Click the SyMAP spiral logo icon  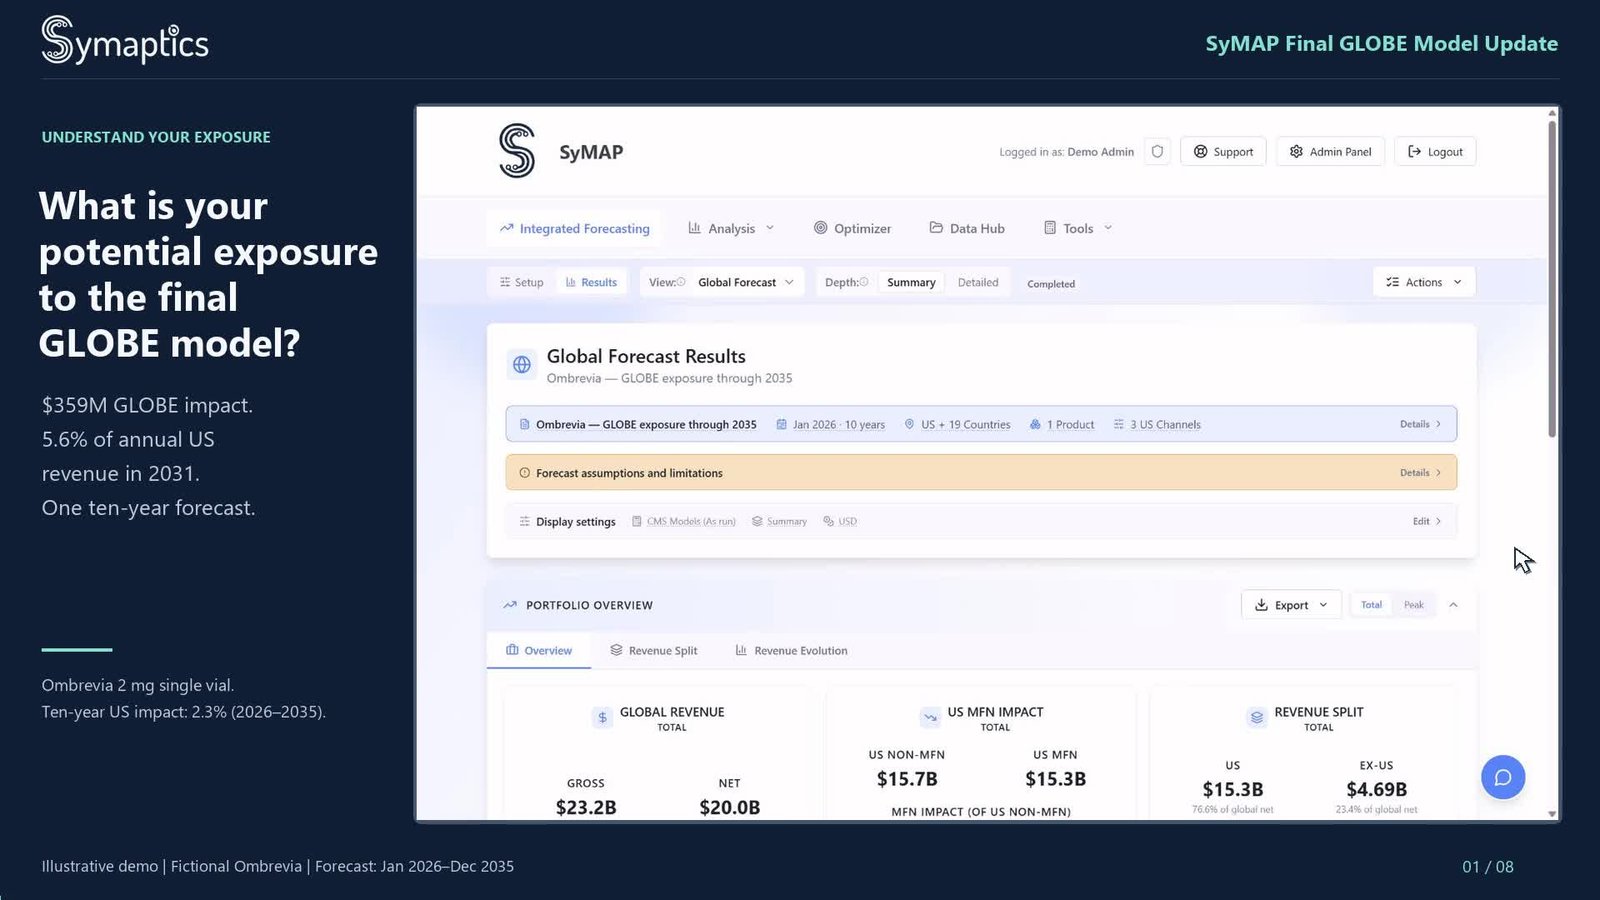(517, 151)
